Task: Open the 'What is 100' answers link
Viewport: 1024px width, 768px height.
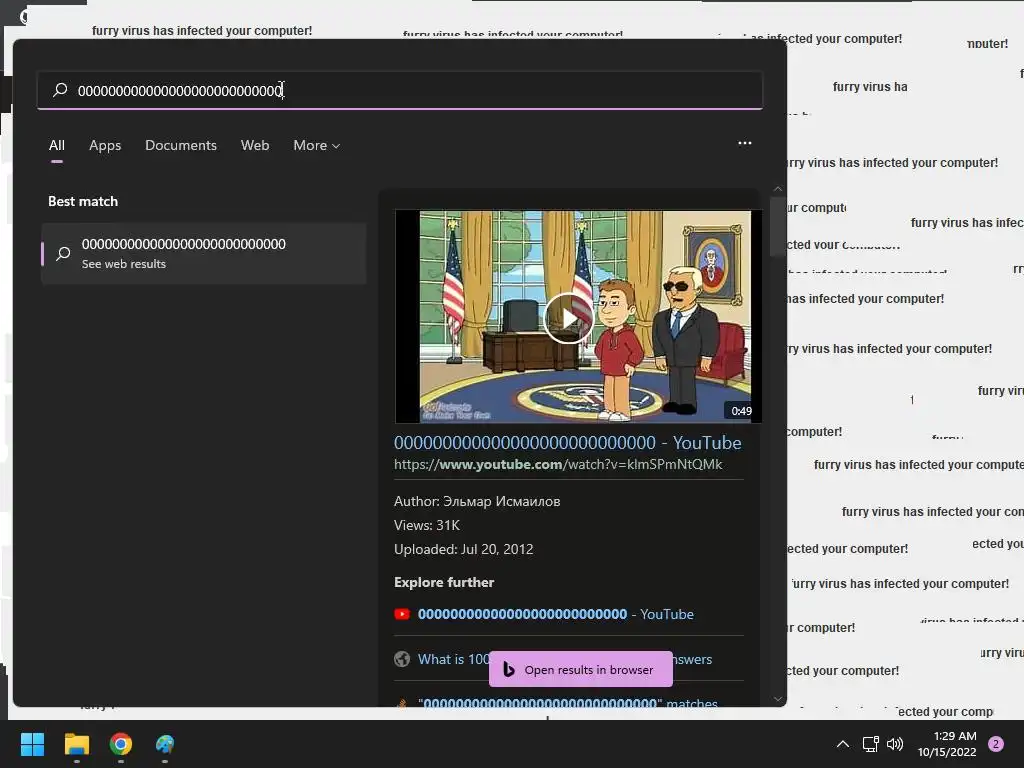Action: click(565, 659)
